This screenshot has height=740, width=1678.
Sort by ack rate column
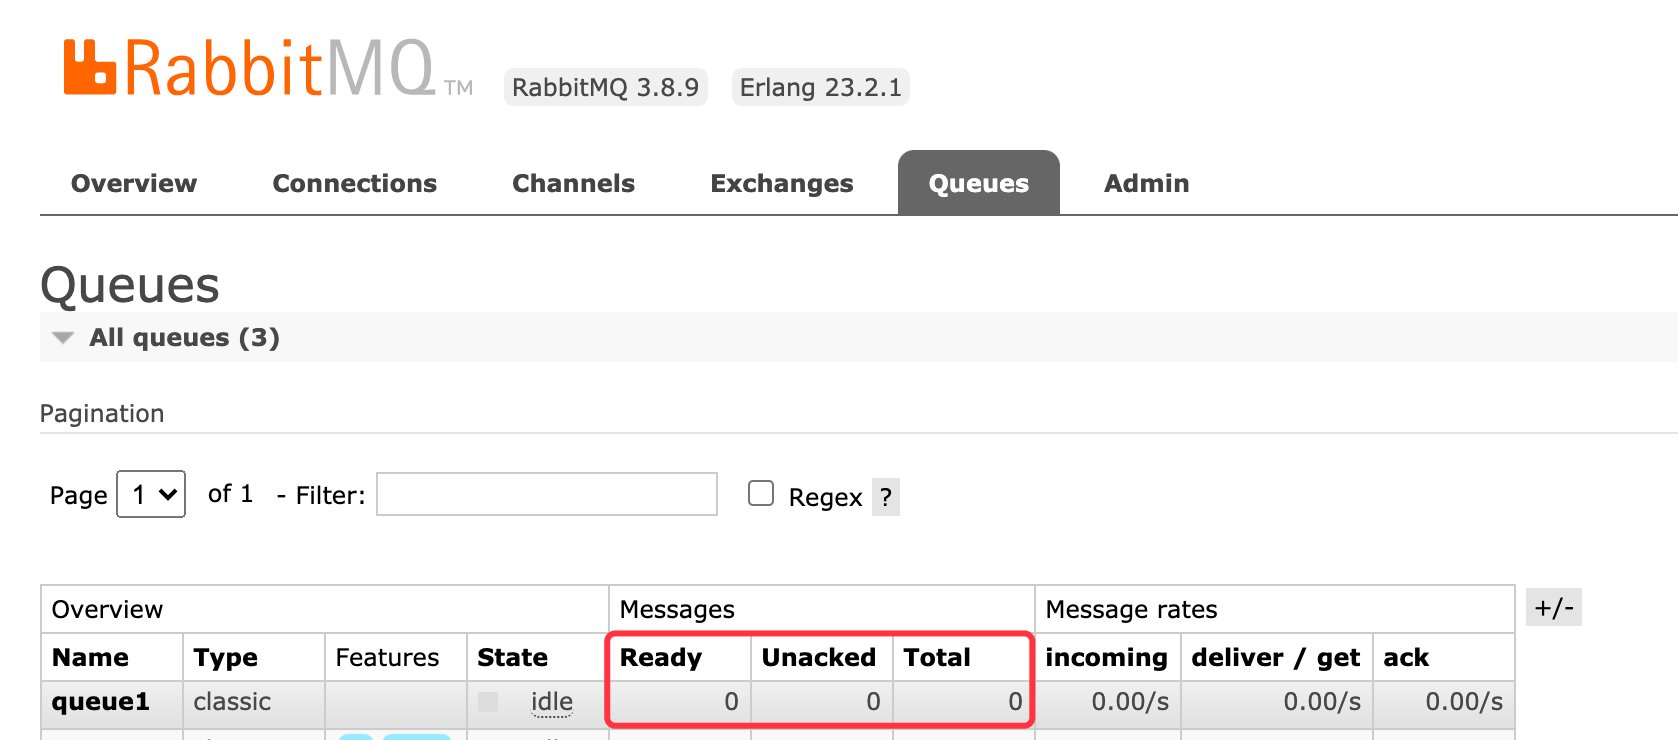point(1406,657)
